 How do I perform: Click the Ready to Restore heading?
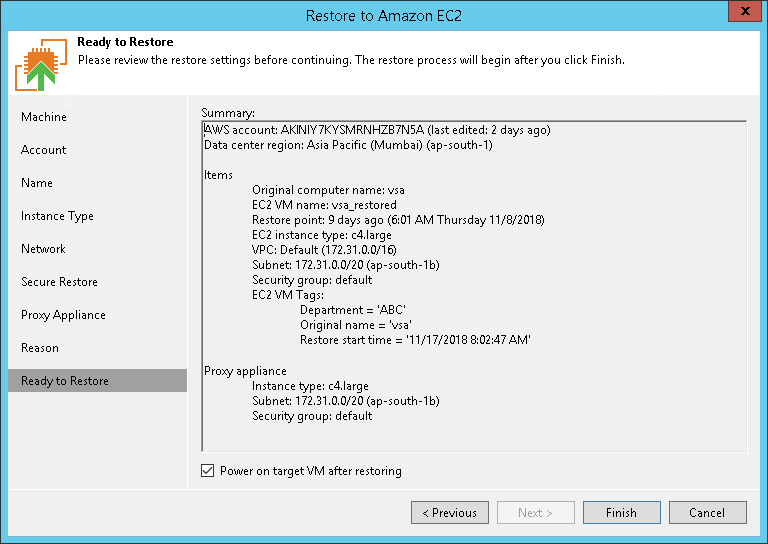125,43
